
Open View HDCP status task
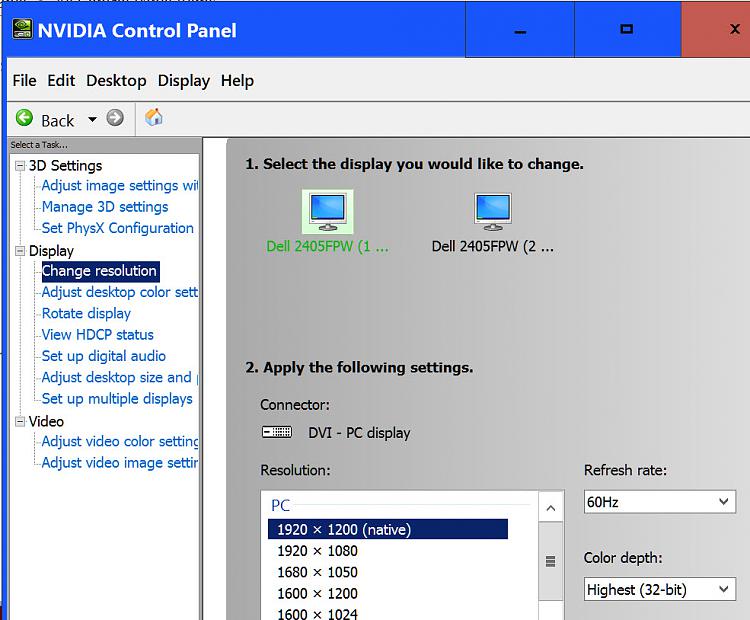click(x=98, y=335)
